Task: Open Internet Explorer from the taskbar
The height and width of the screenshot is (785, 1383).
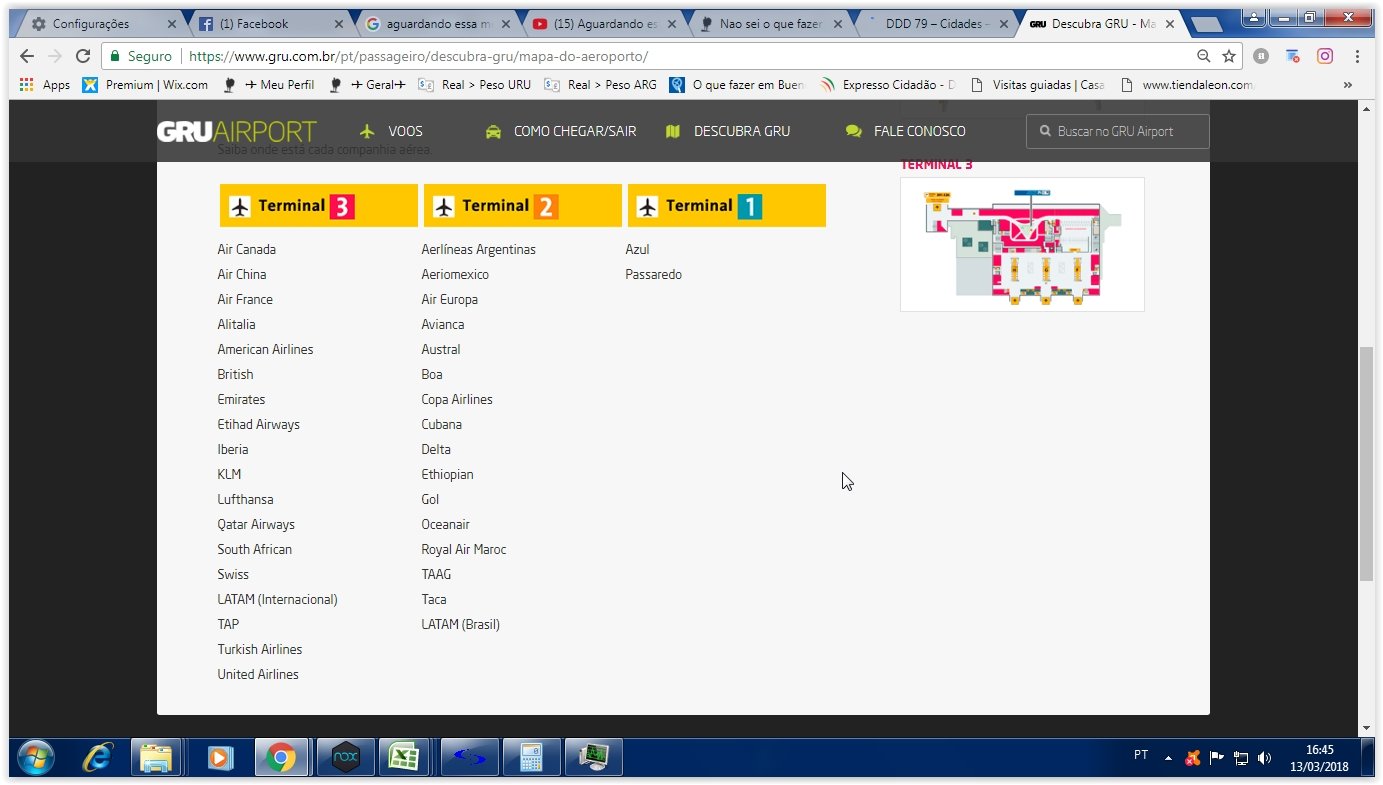Action: [x=97, y=758]
